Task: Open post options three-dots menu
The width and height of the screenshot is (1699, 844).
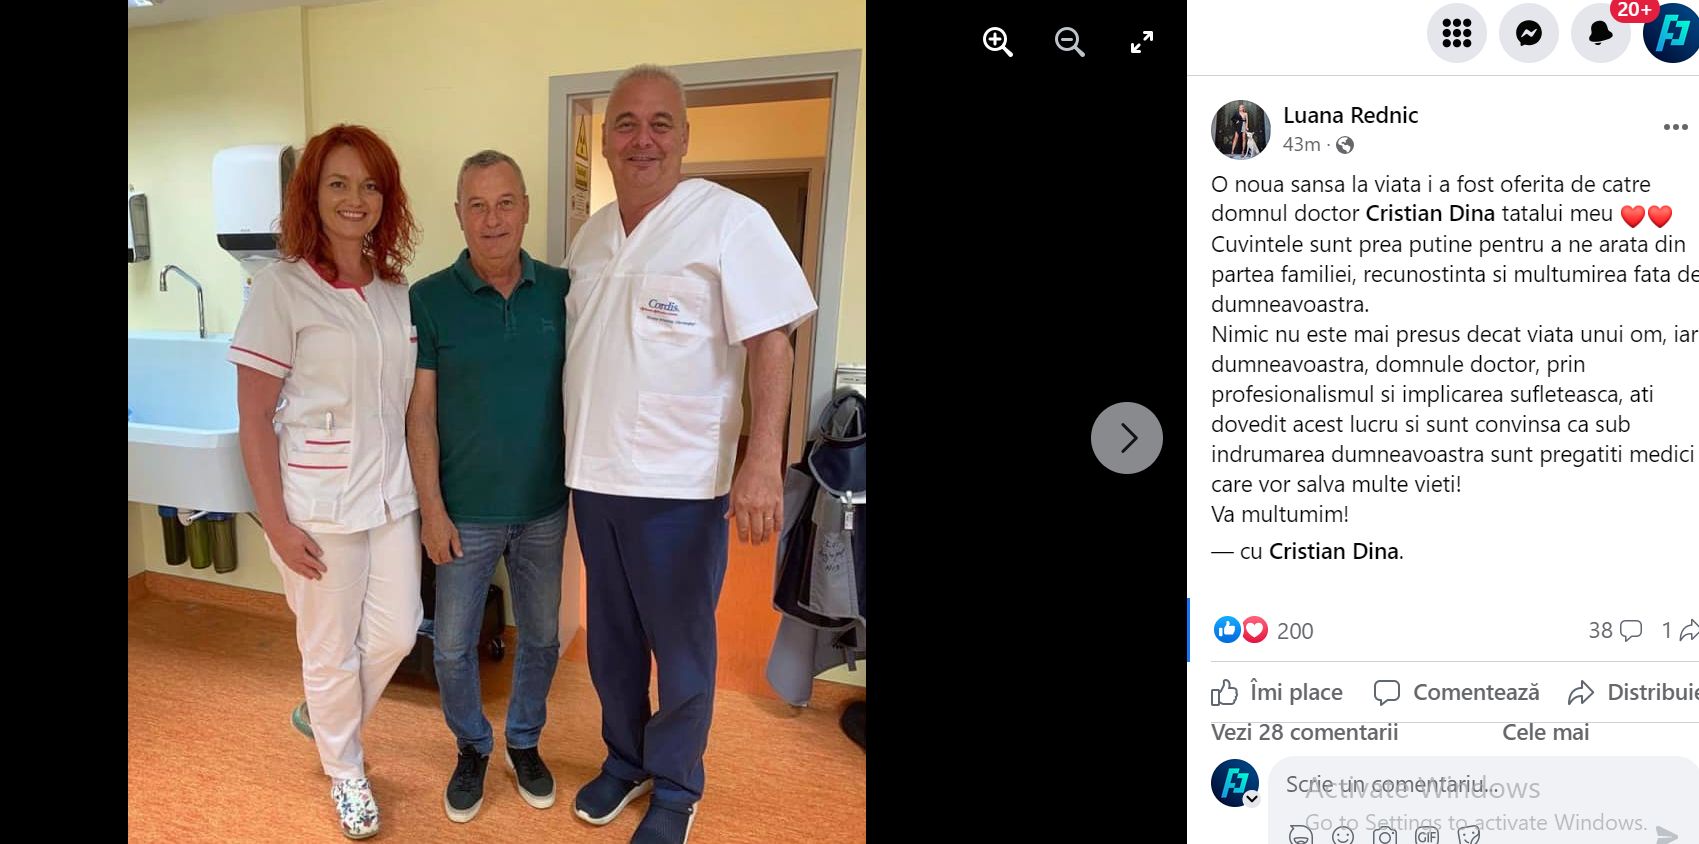Action: point(1676,127)
